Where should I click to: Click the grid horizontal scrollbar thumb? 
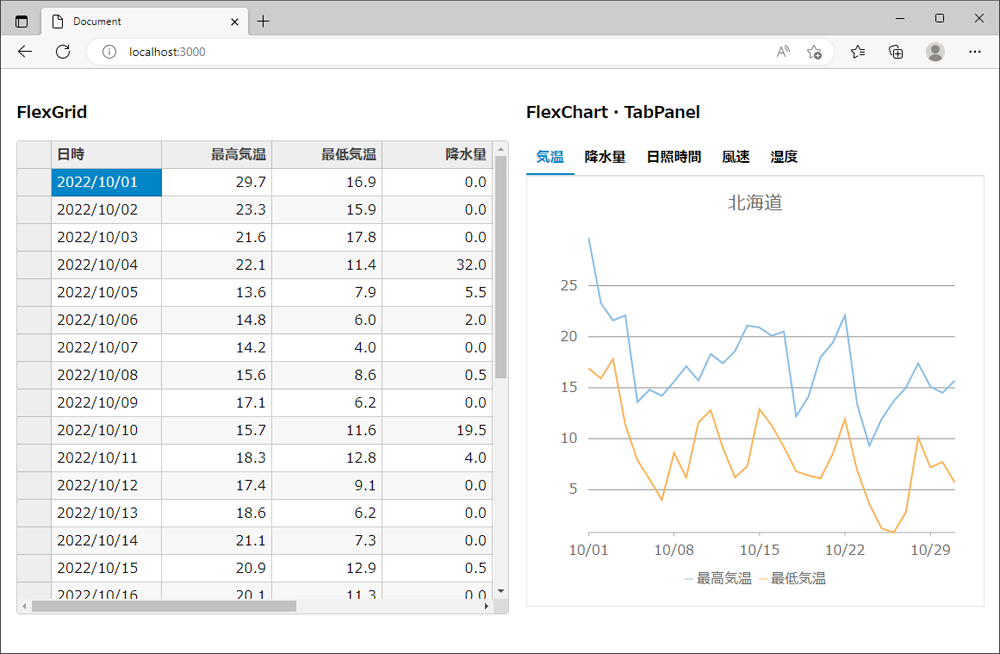pos(164,606)
